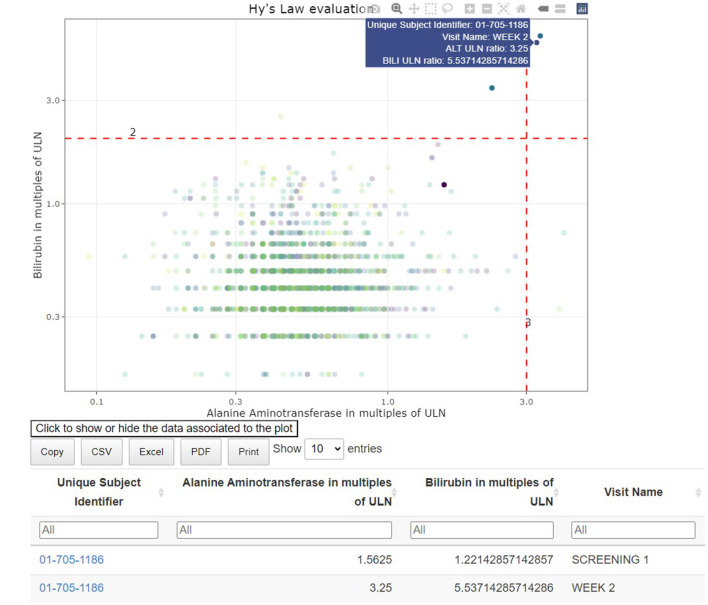Toggle compare data on hover

[560, 9]
